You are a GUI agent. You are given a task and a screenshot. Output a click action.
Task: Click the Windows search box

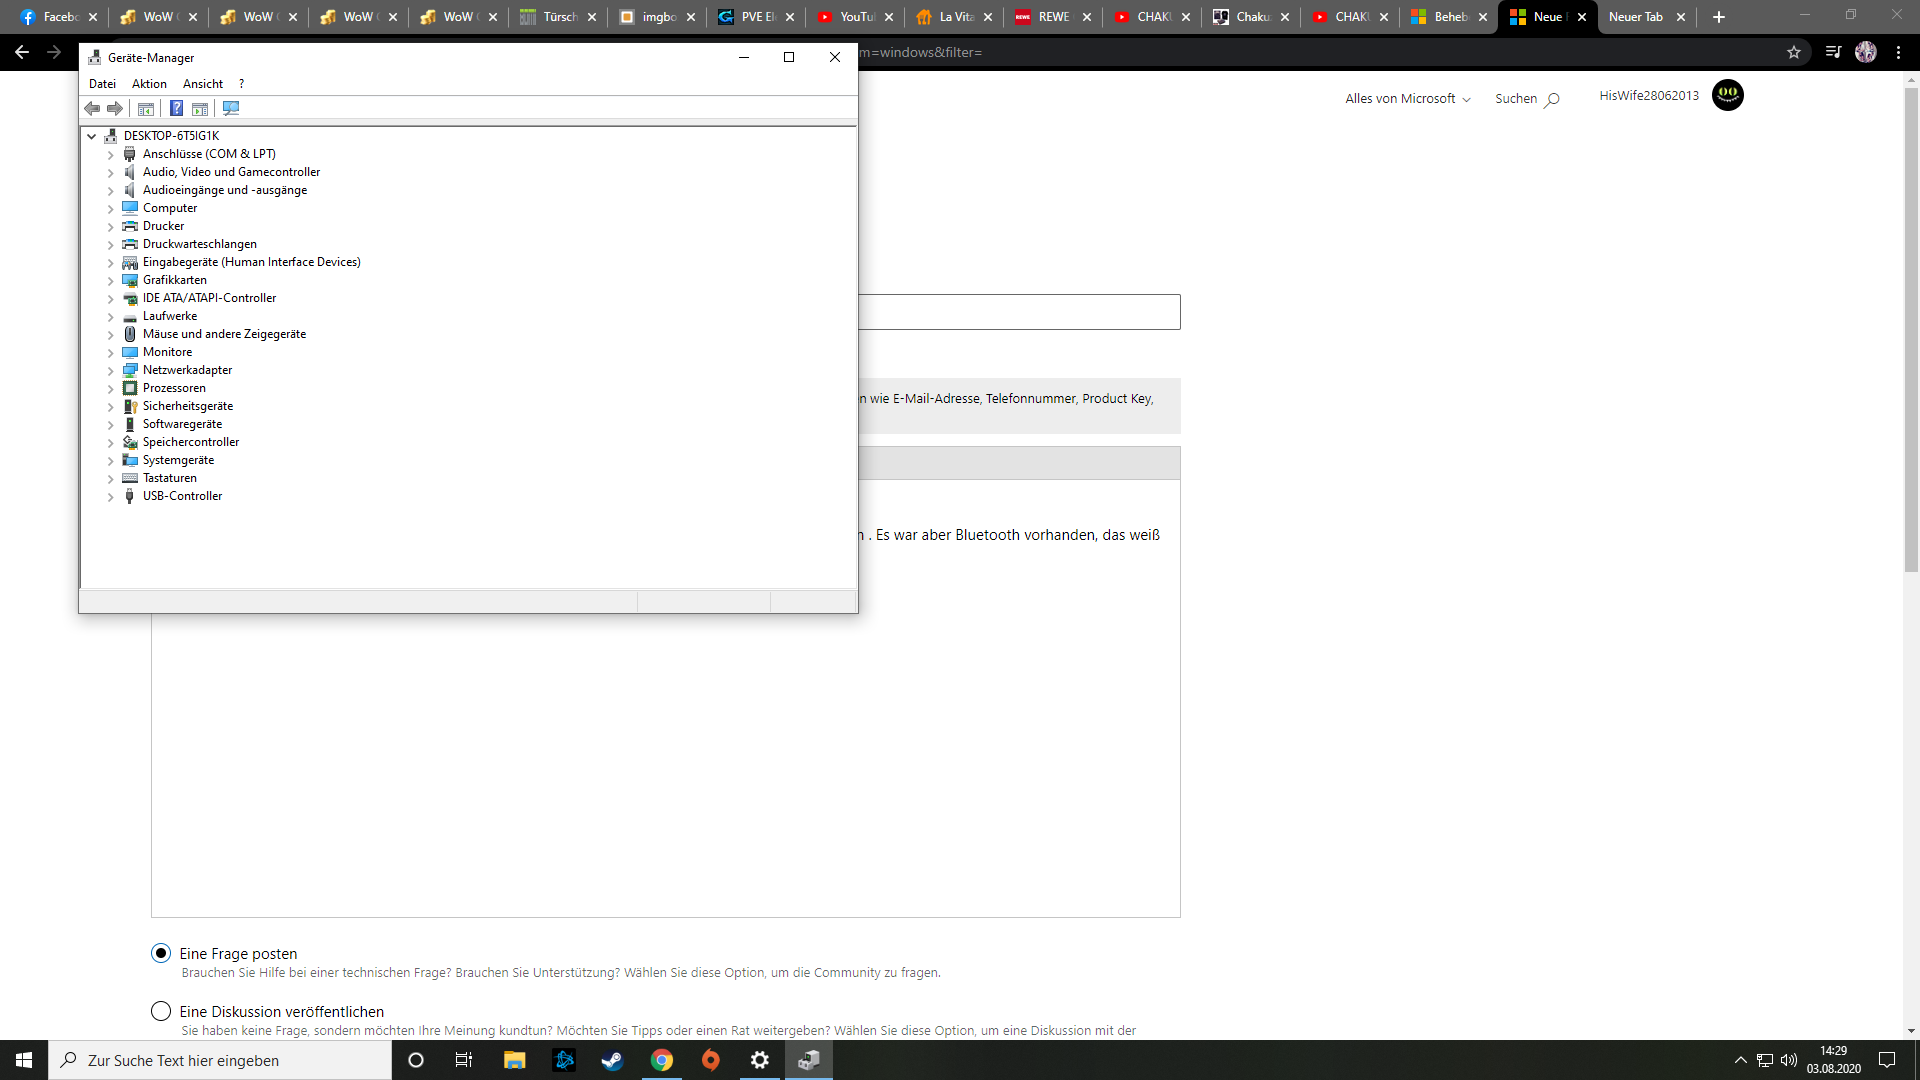tap(220, 1060)
